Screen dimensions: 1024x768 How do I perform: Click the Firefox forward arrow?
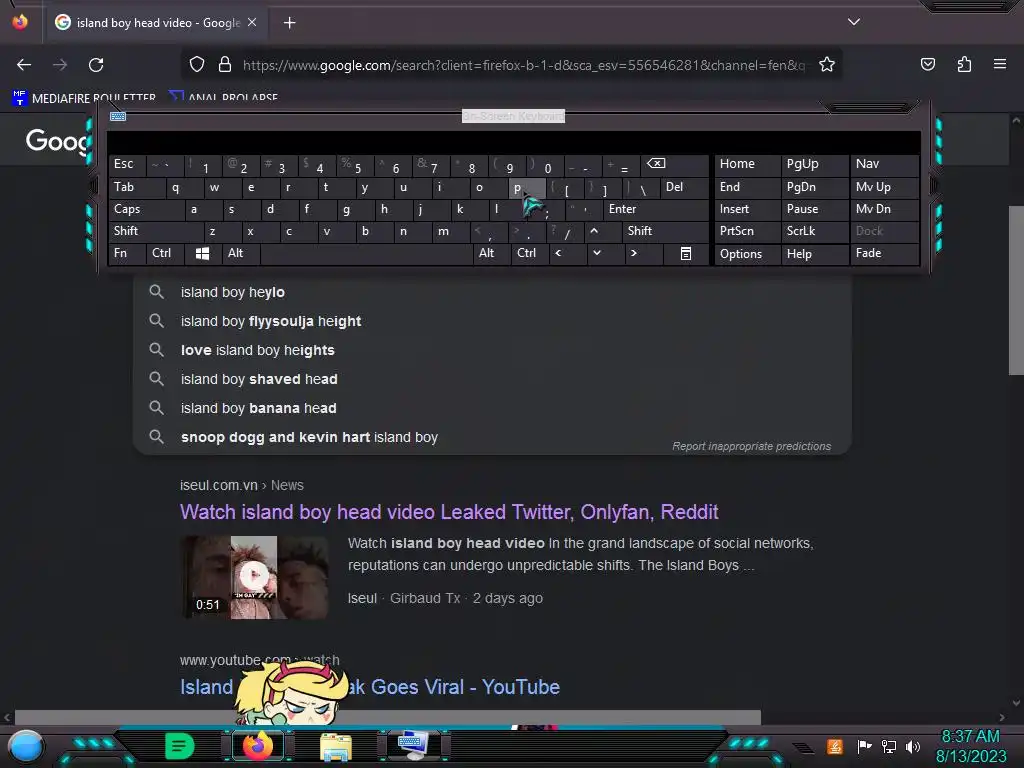click(60, 65)
